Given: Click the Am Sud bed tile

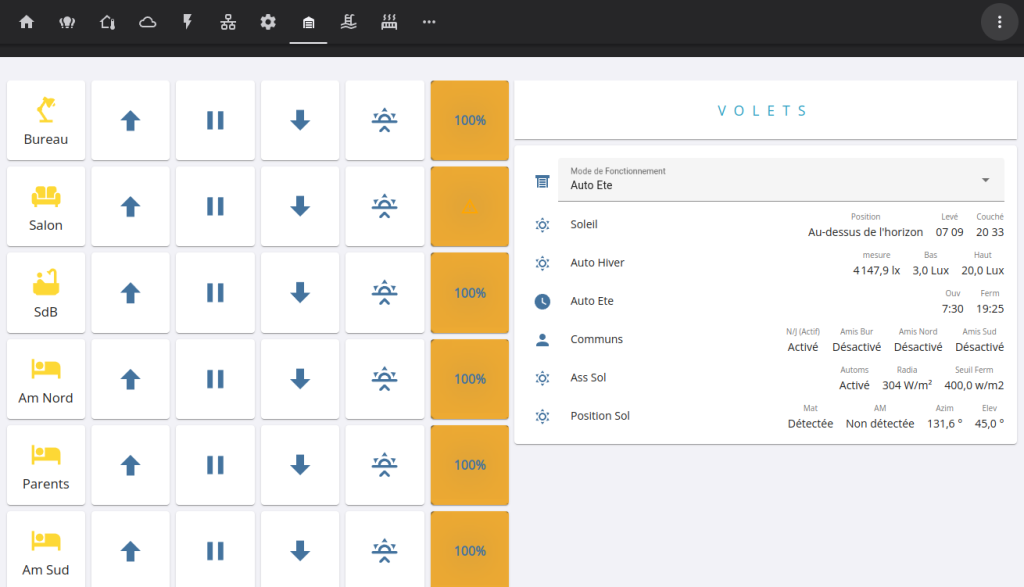Looking at the screenshot, I should click(46, 550).
